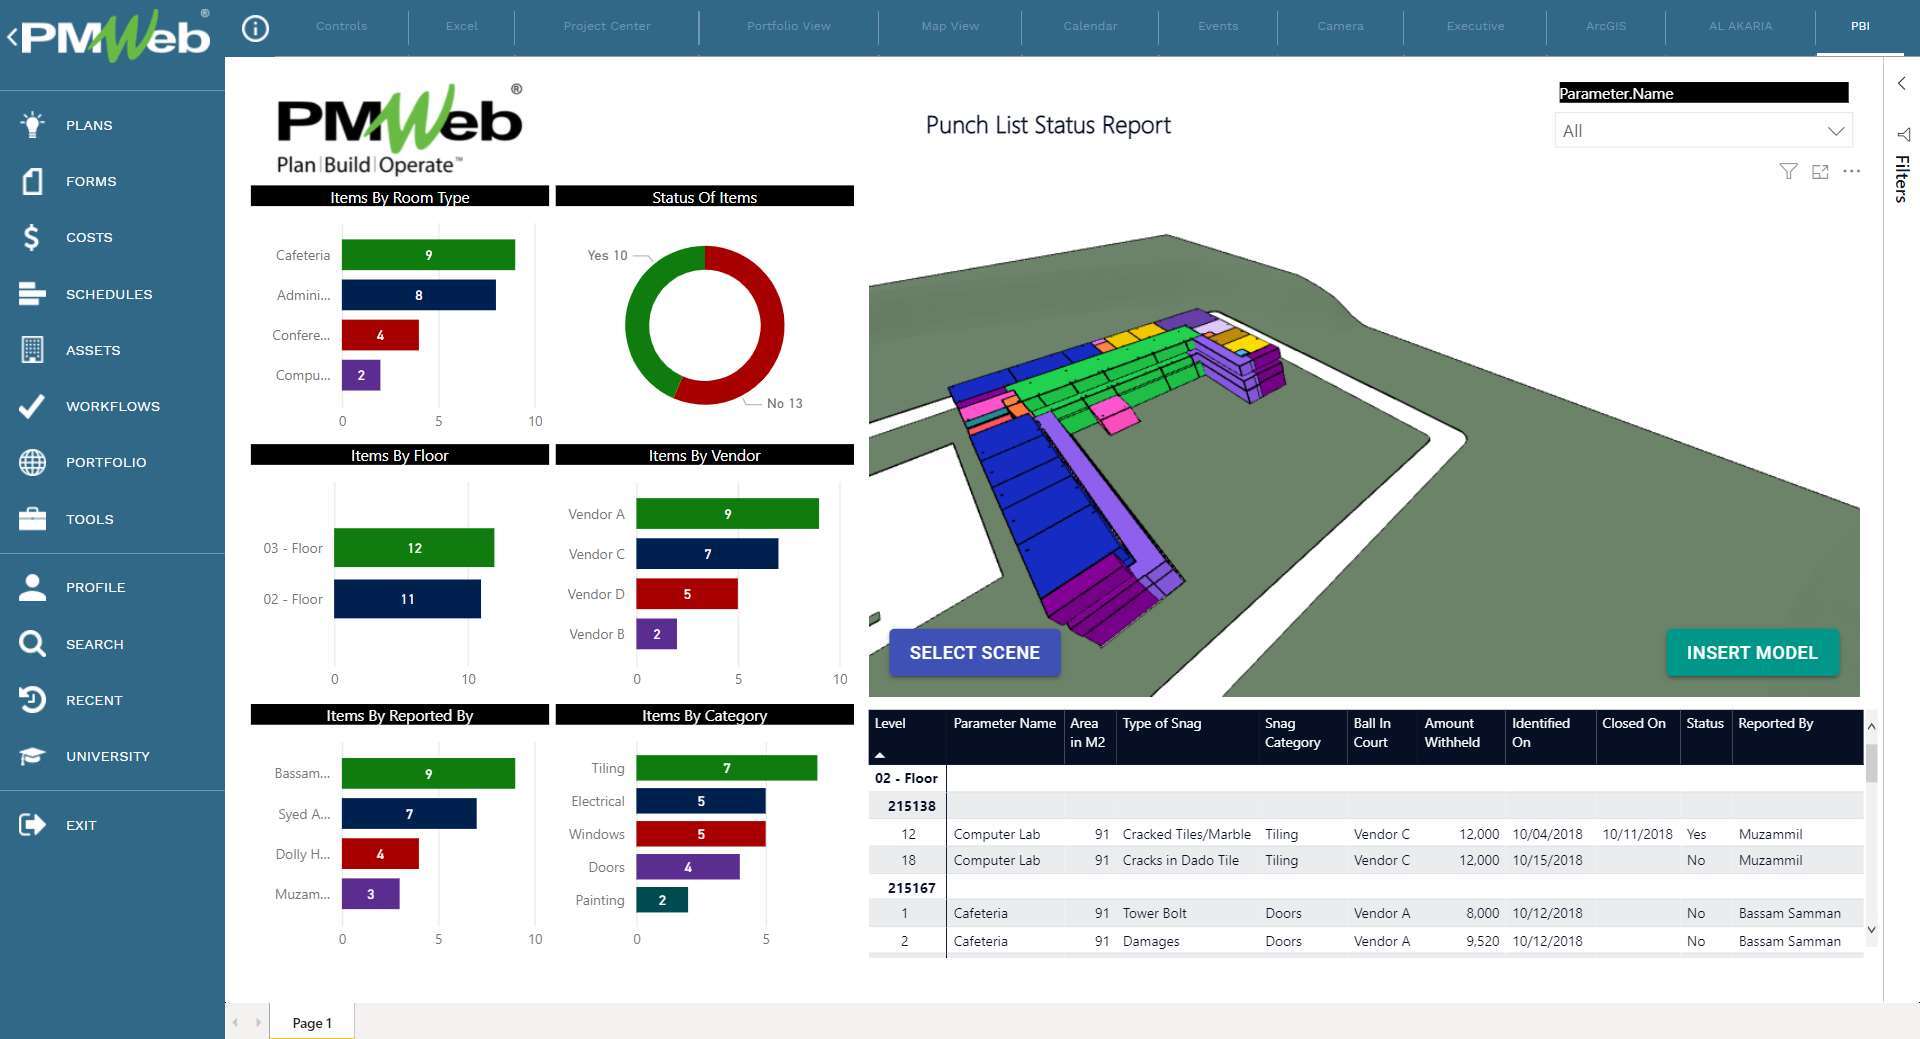This screenshot has width=1920, height=1039.
Task: Select the green Vendor A bar
Action: point(727,514)
